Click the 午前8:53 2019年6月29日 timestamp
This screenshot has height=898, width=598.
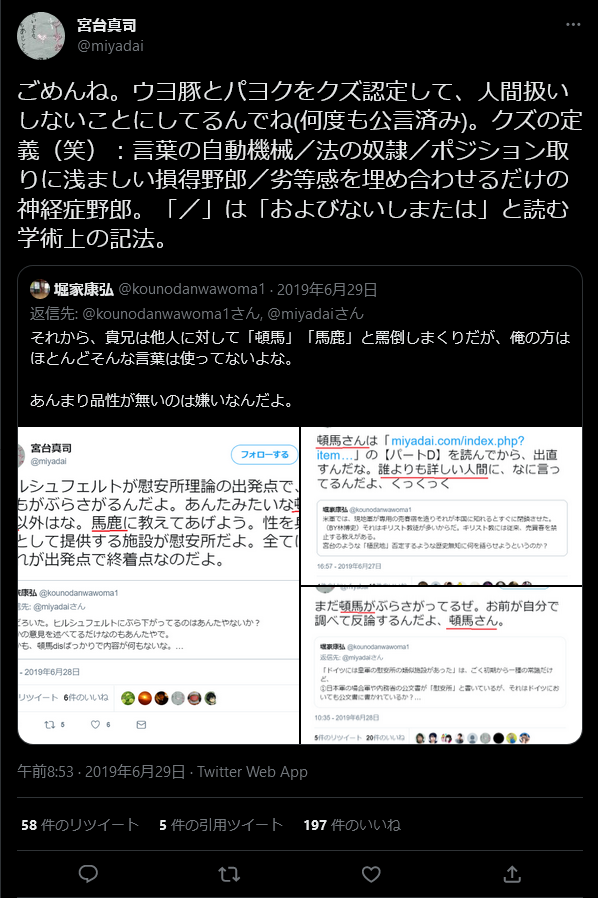(x=101, y=772)
